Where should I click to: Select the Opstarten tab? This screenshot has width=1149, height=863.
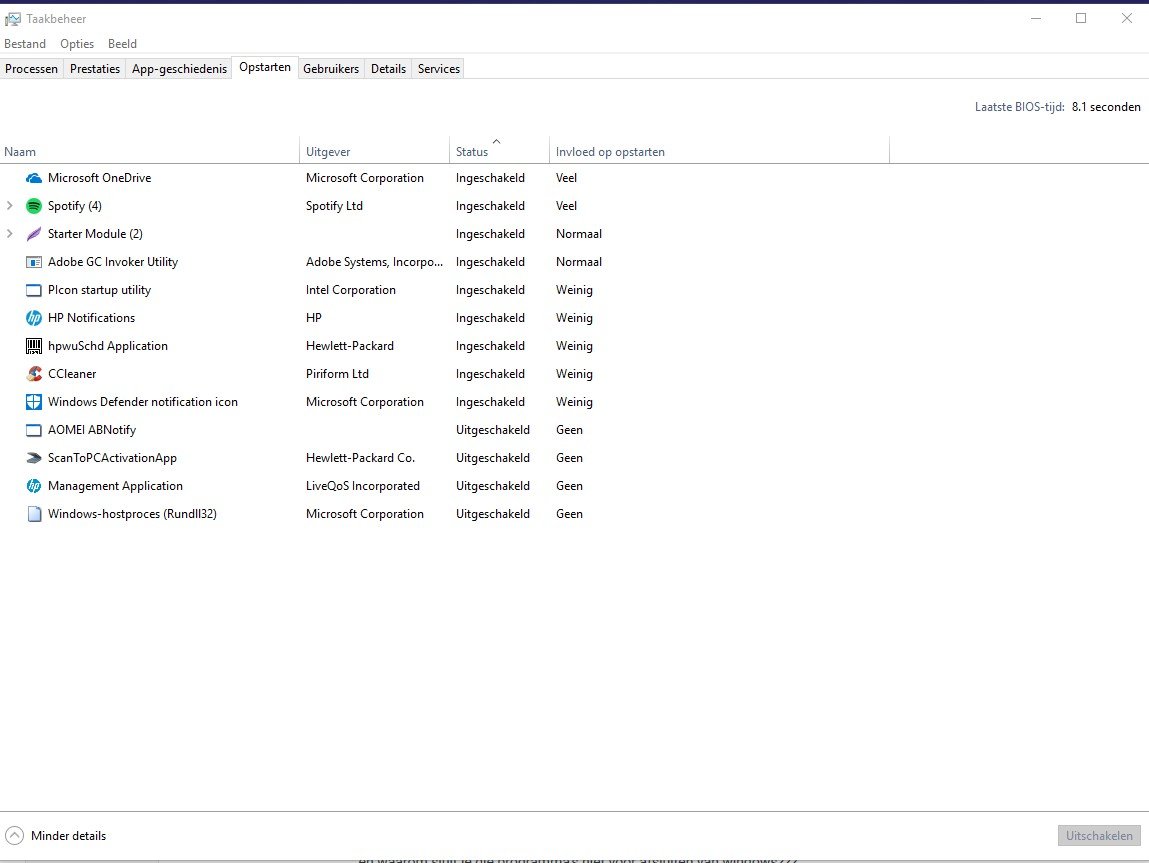(265, 67)
